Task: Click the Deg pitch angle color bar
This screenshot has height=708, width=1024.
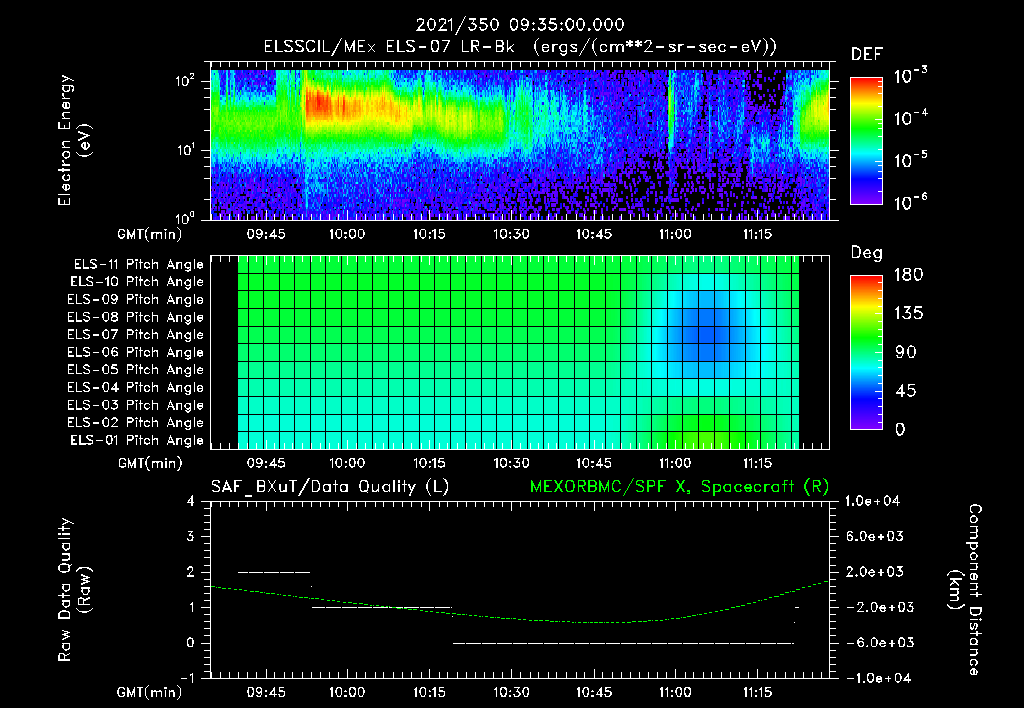Action: (866, 352)
